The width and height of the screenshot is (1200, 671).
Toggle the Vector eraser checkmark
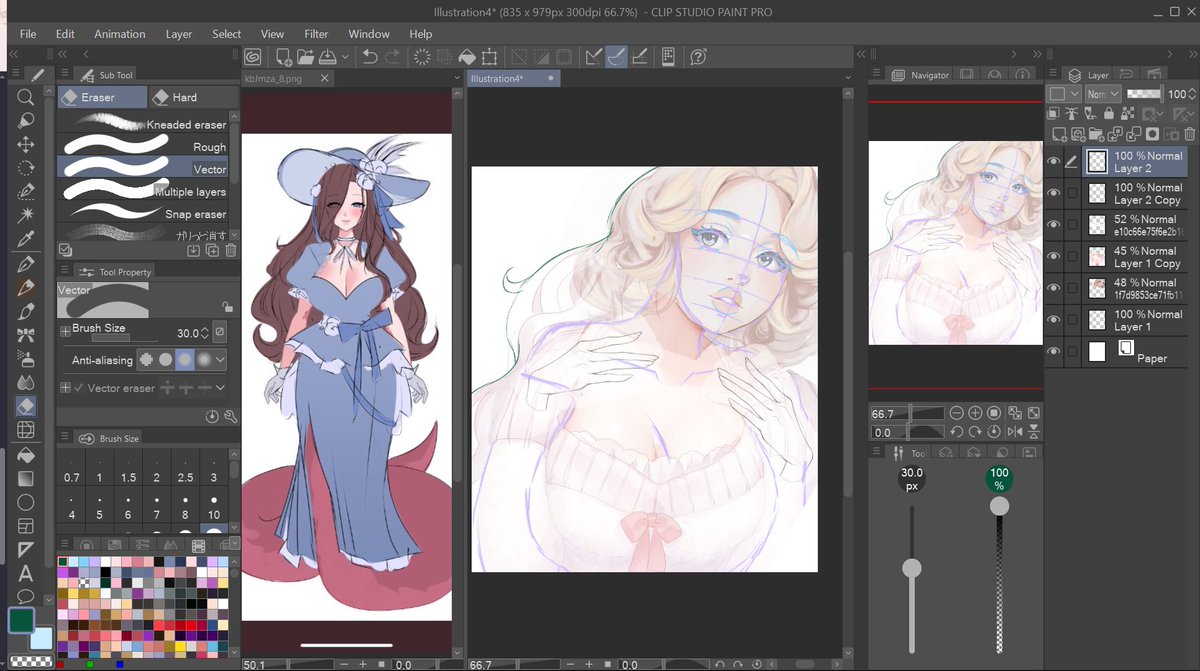point(79,388)
